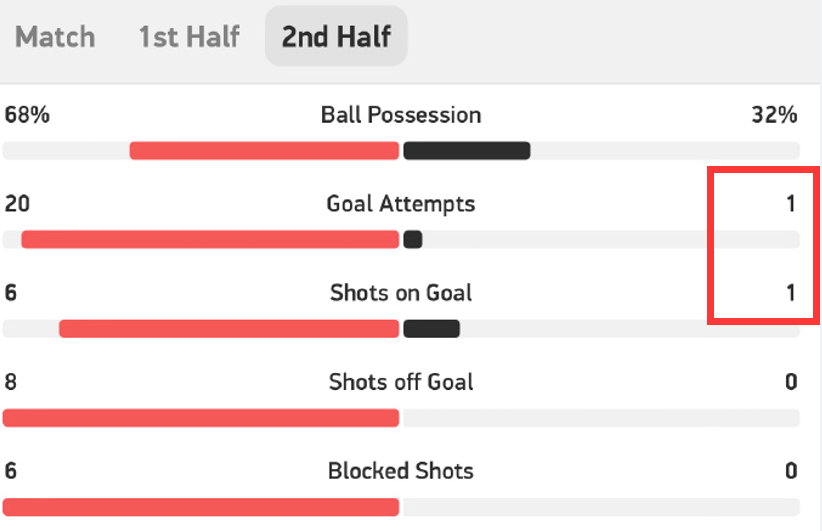Open the 1st Half tab

pos(189,37)
